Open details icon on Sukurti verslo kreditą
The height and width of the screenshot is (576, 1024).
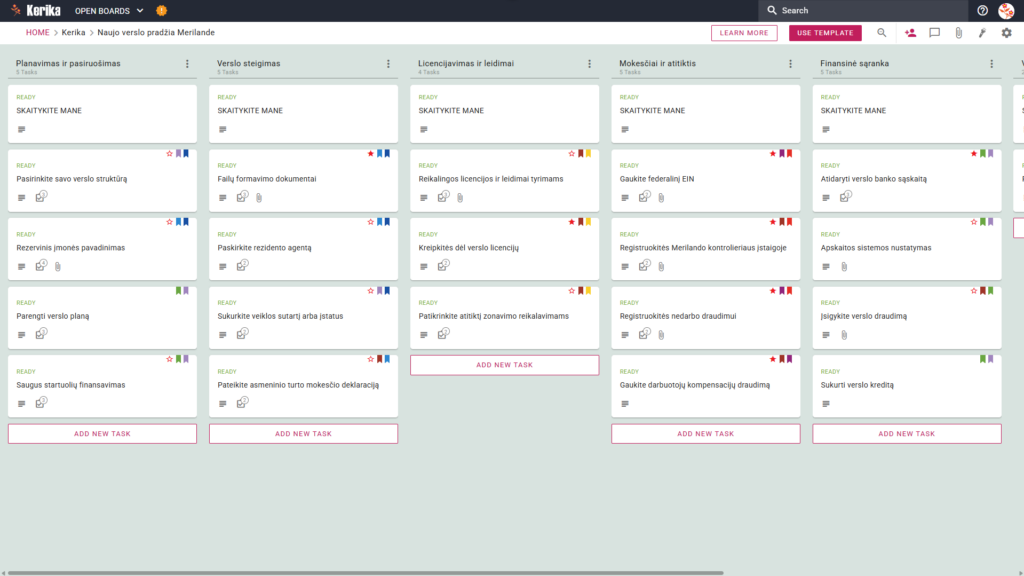[x=826, y=404]
